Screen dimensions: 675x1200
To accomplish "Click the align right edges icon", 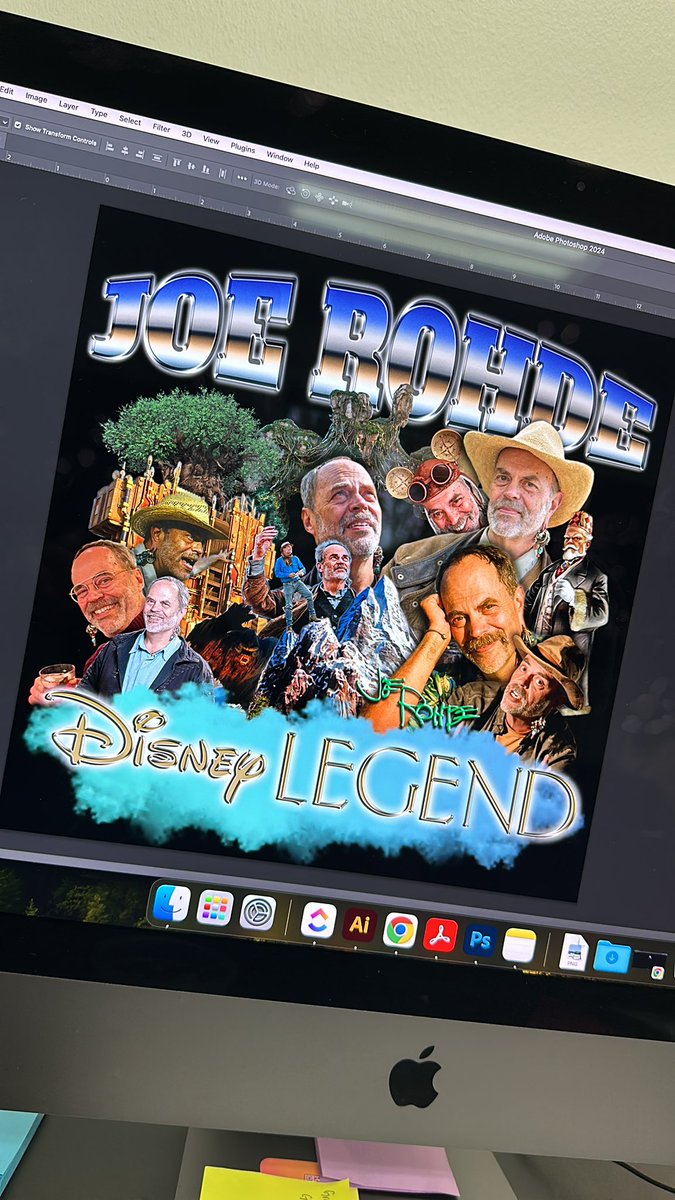I will 140,154.
